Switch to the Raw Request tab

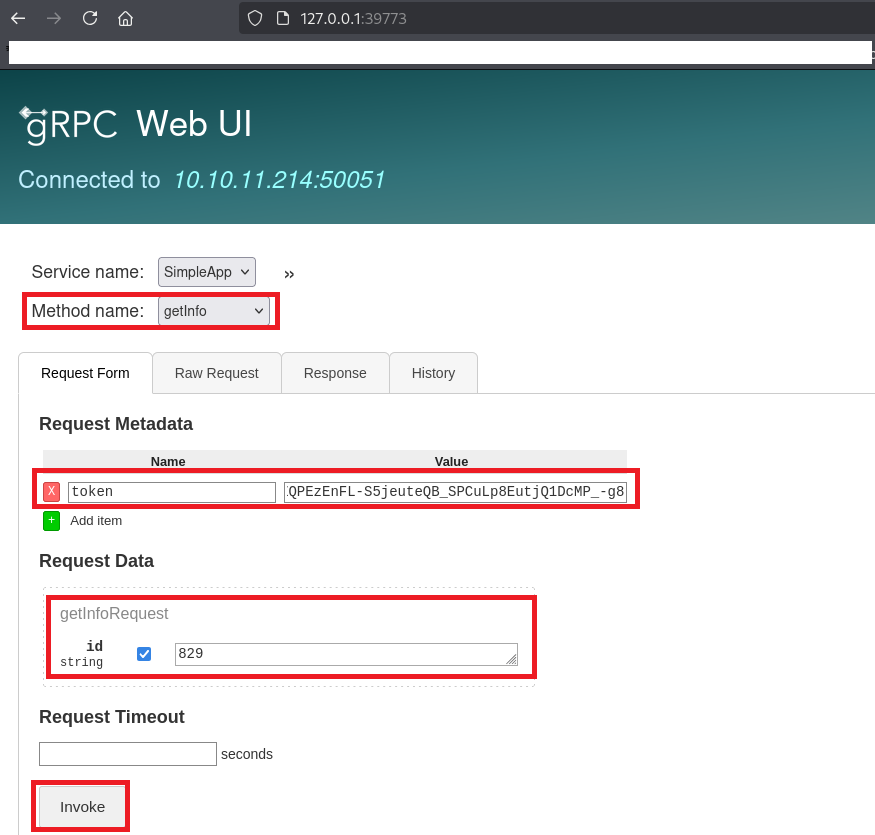click(216, 373)
